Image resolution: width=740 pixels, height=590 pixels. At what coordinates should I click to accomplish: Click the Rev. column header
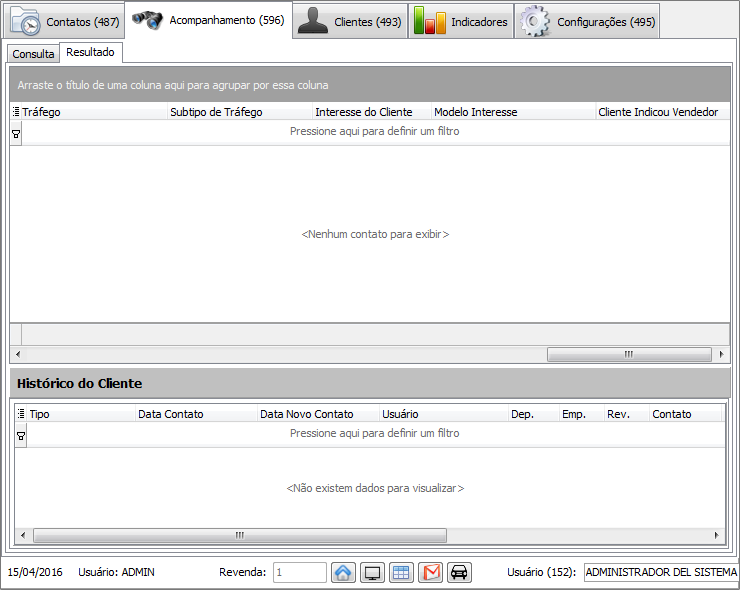[x=627, y=414]
